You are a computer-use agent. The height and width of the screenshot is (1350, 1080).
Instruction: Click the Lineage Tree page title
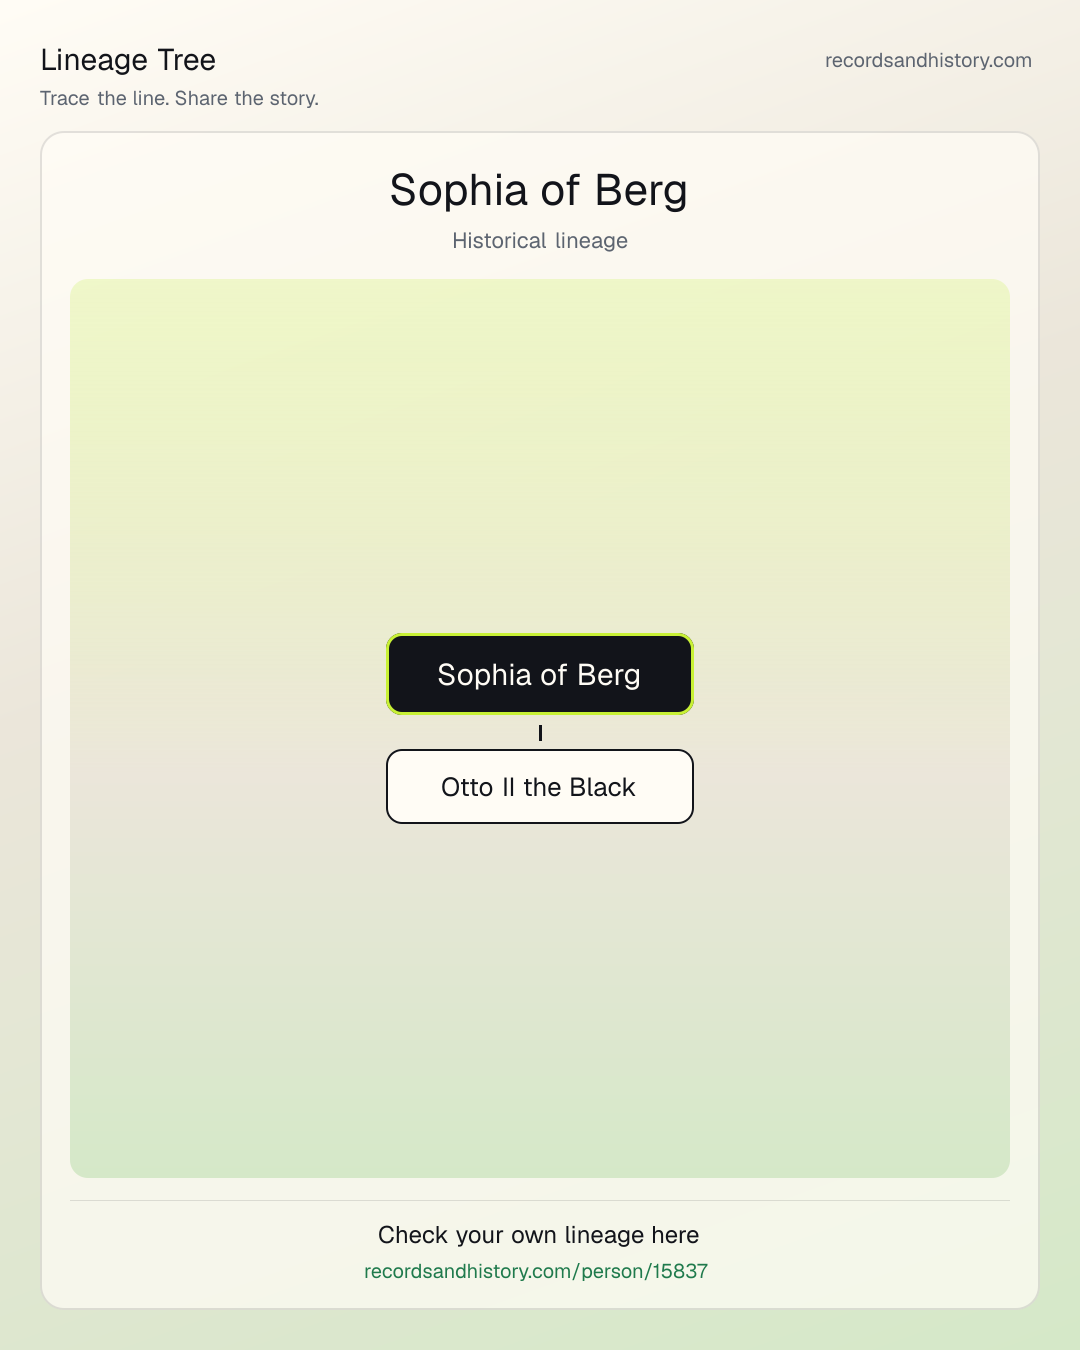pyautogui.click(x=128, y=60)
